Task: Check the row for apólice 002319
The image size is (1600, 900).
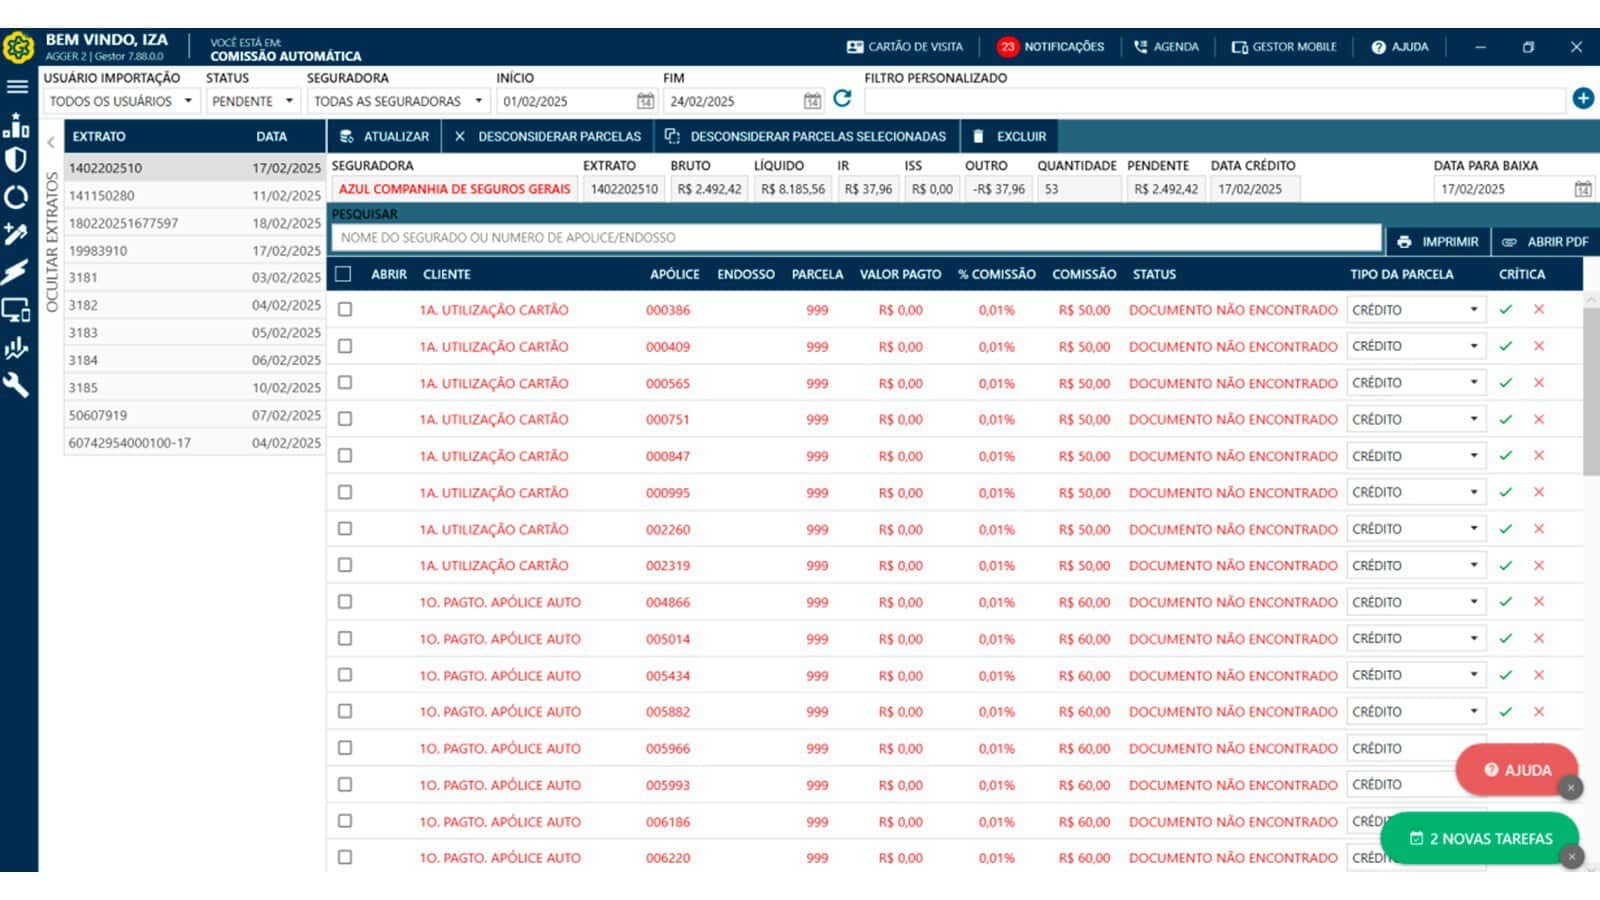Action: point(345,565)
